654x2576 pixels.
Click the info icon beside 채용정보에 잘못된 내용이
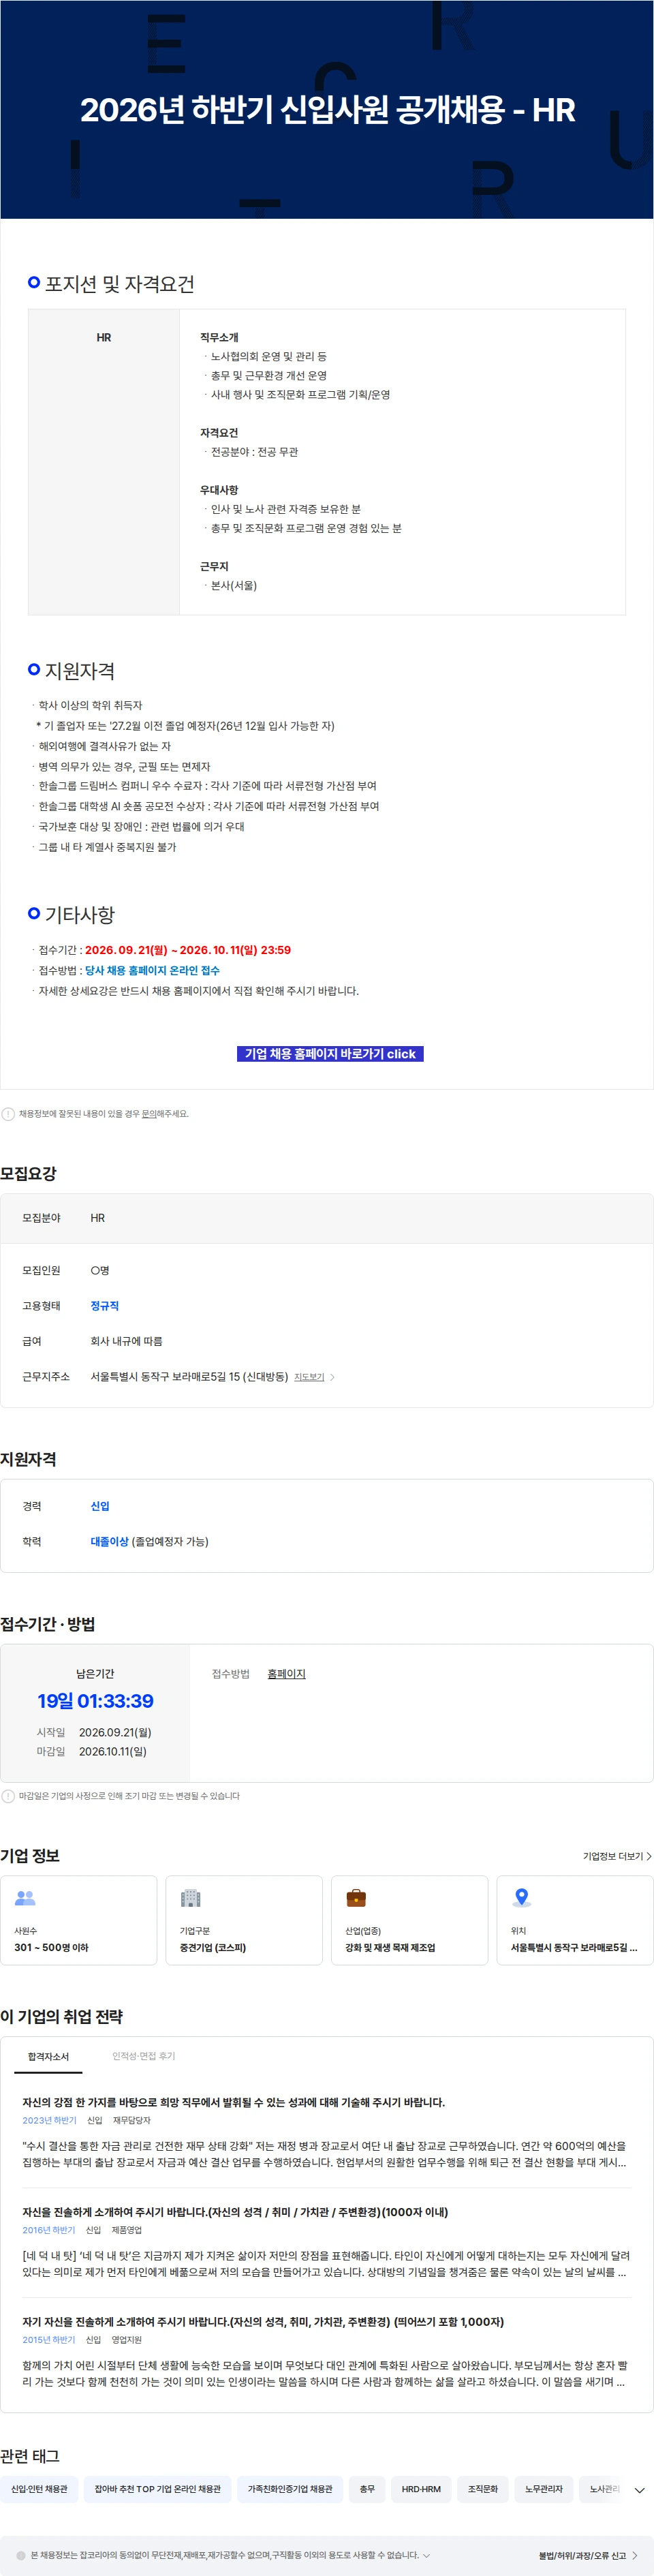8,1113
